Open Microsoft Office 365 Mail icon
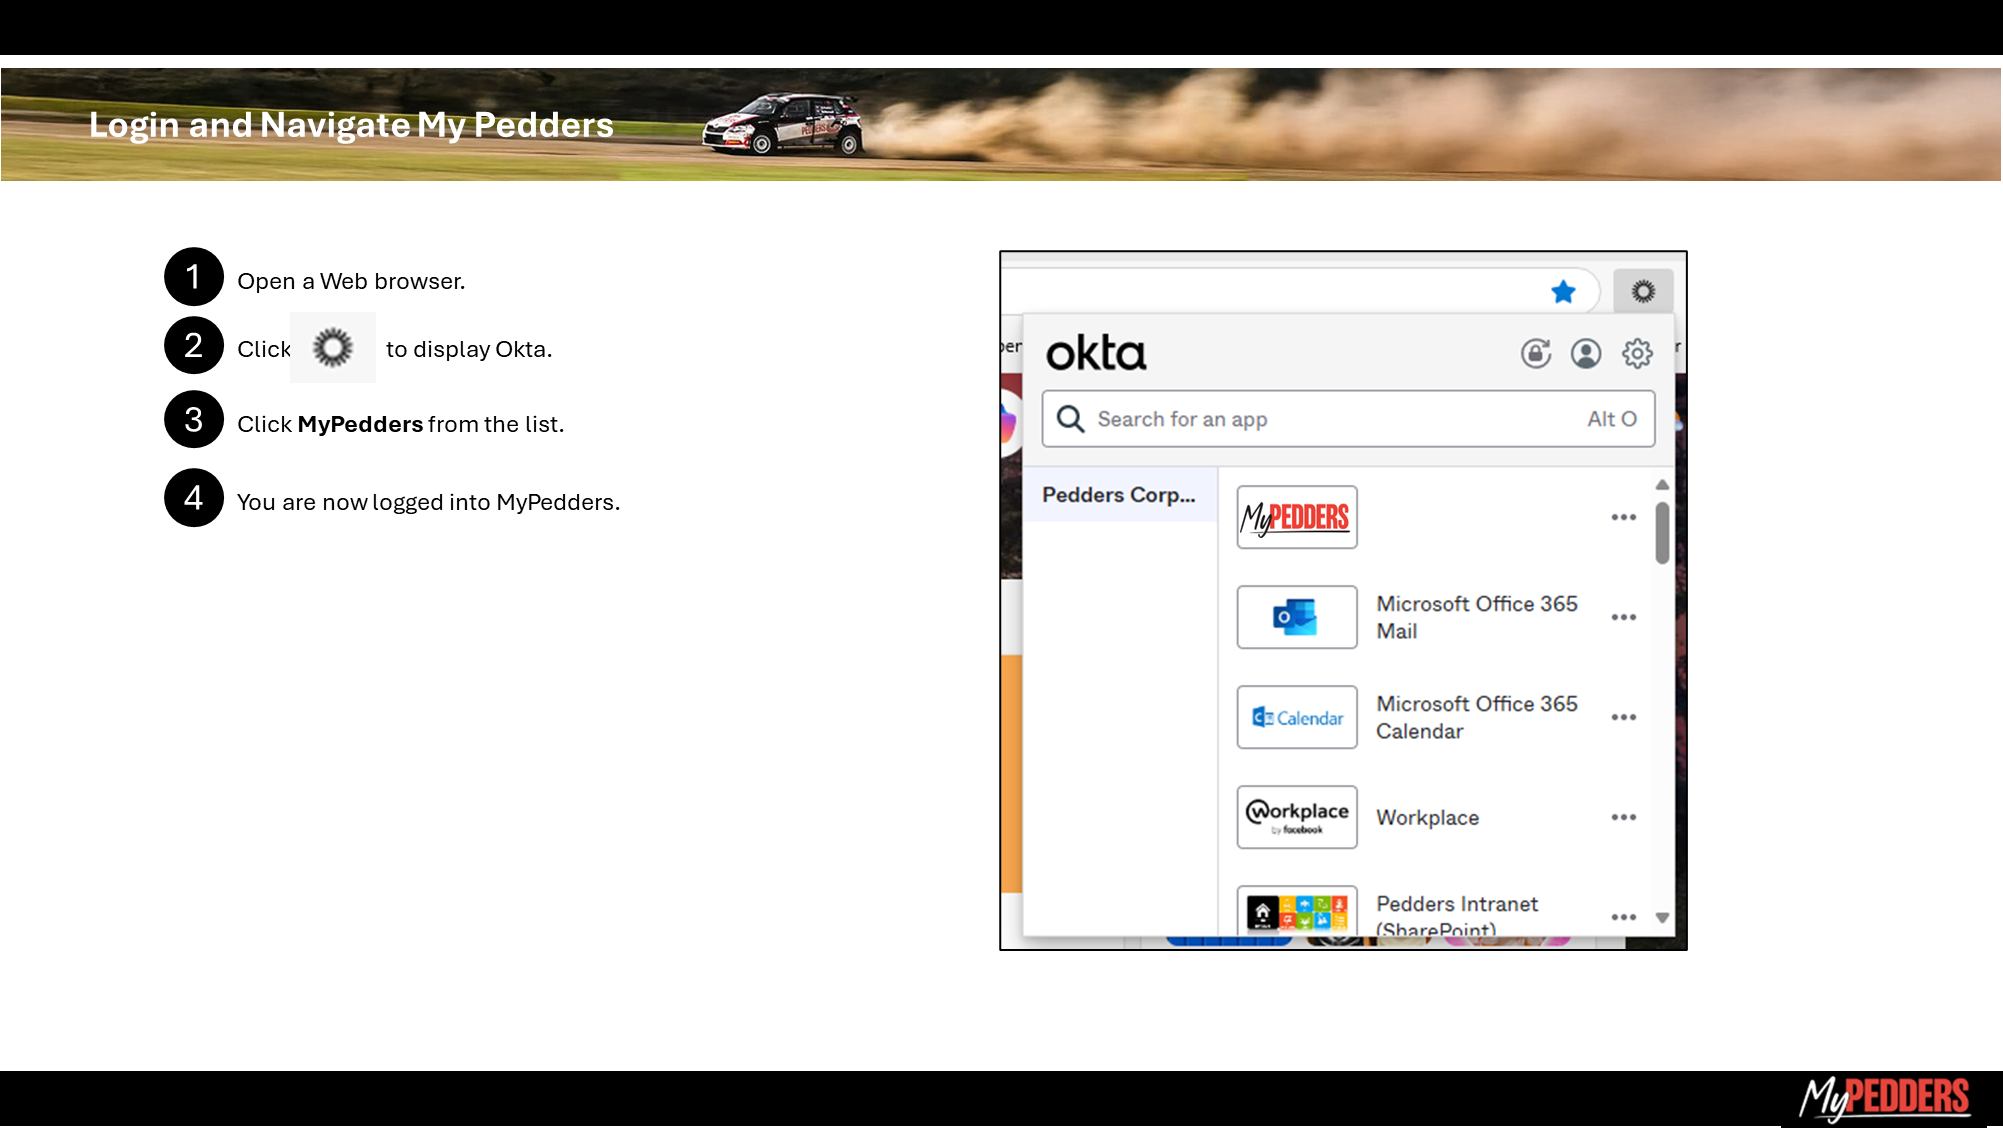Screen dimensions: 2003x1128 click(x=1297, y=617)
